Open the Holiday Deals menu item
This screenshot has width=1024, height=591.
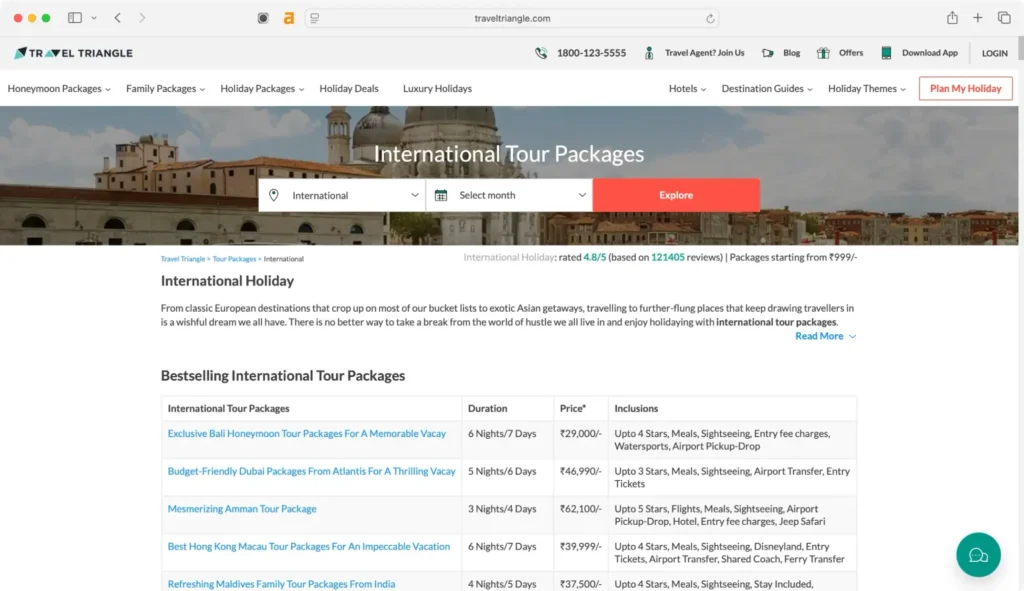pos(349,88)
